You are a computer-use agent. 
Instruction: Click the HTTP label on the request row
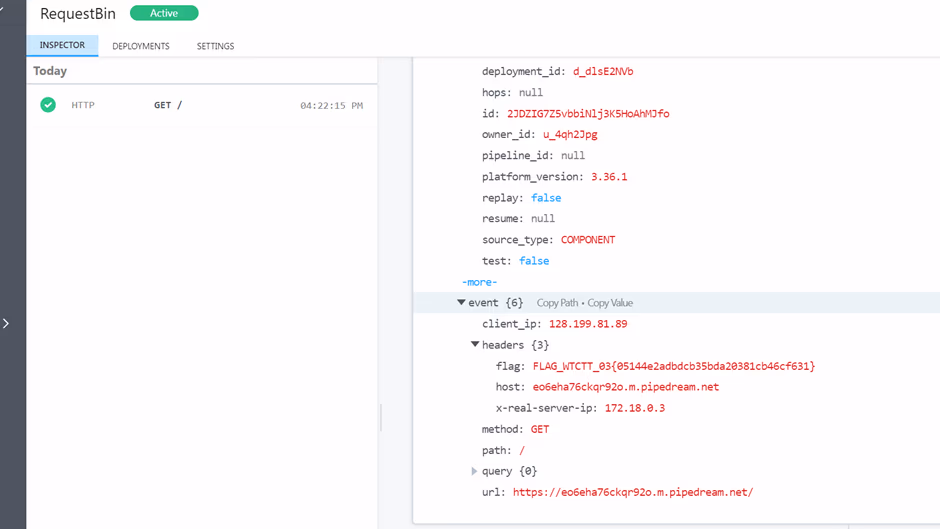pos(83,105)
